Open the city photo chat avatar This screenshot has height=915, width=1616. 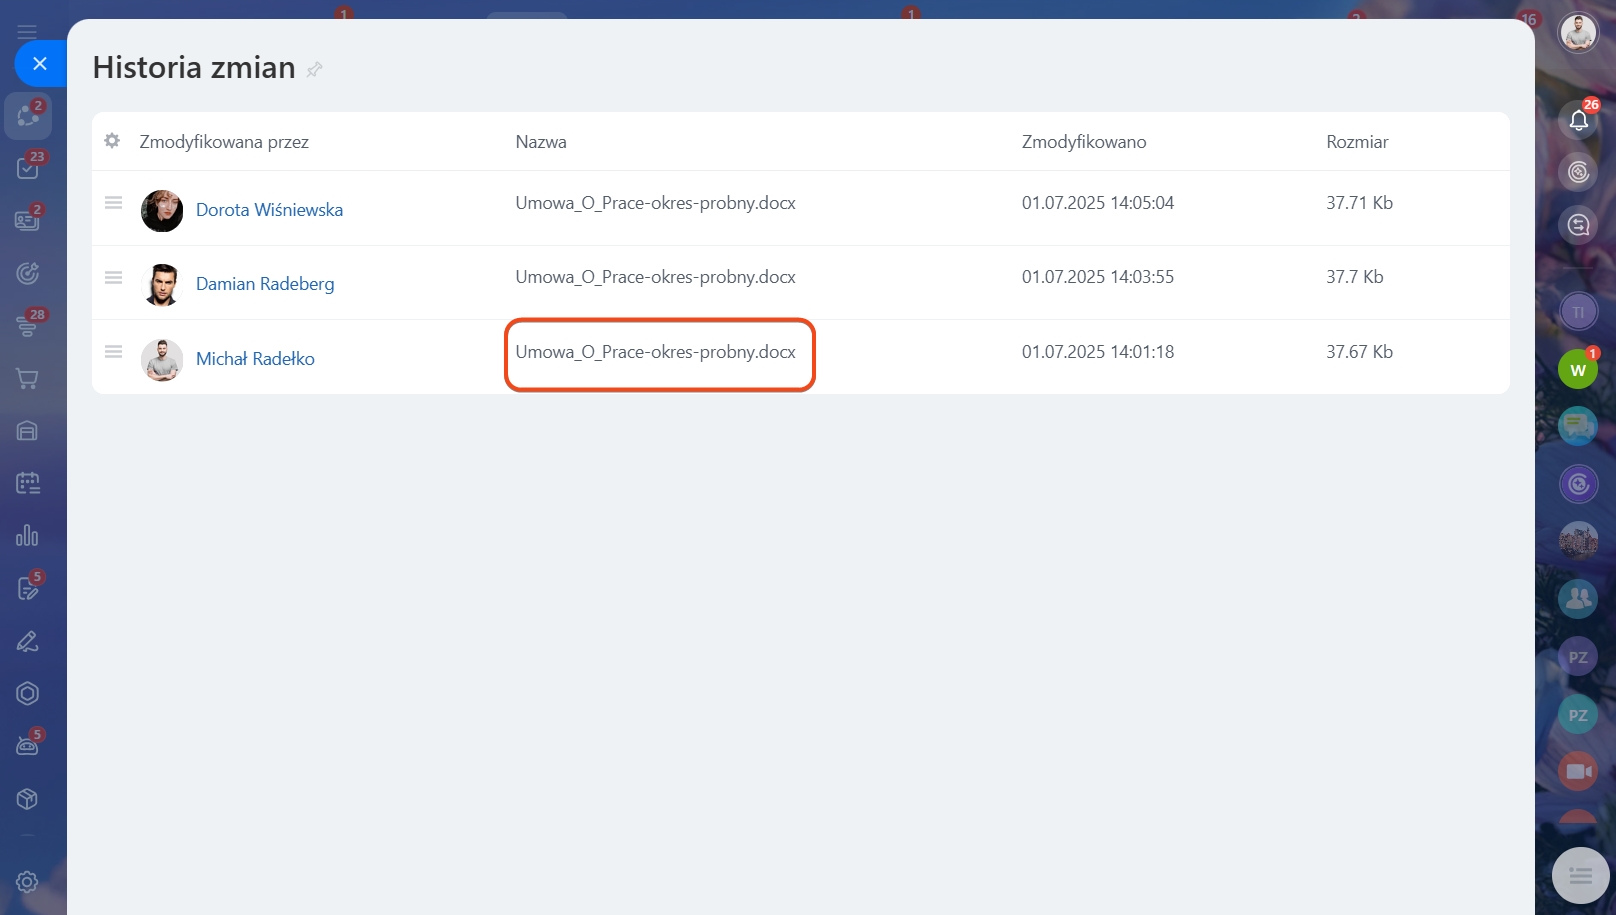(1578, 542)
